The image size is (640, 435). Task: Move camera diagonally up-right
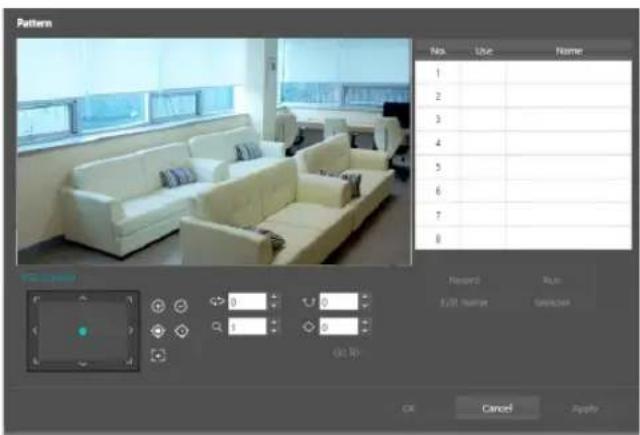(129, 300)
